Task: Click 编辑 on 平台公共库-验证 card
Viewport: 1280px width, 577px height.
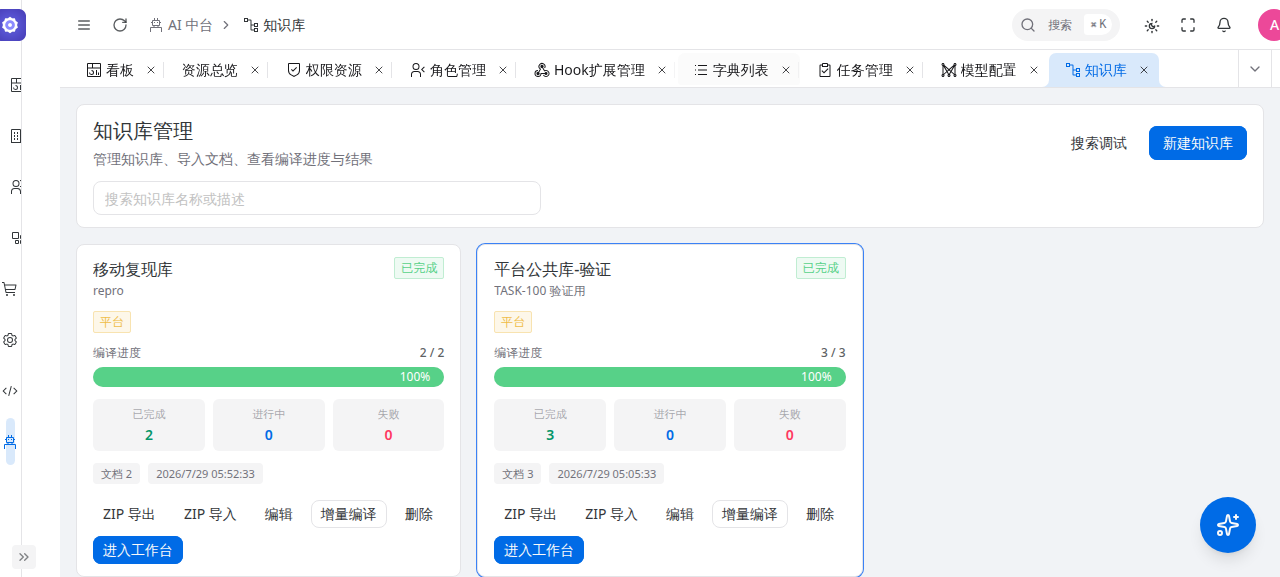Action: [x=680, y=514]
